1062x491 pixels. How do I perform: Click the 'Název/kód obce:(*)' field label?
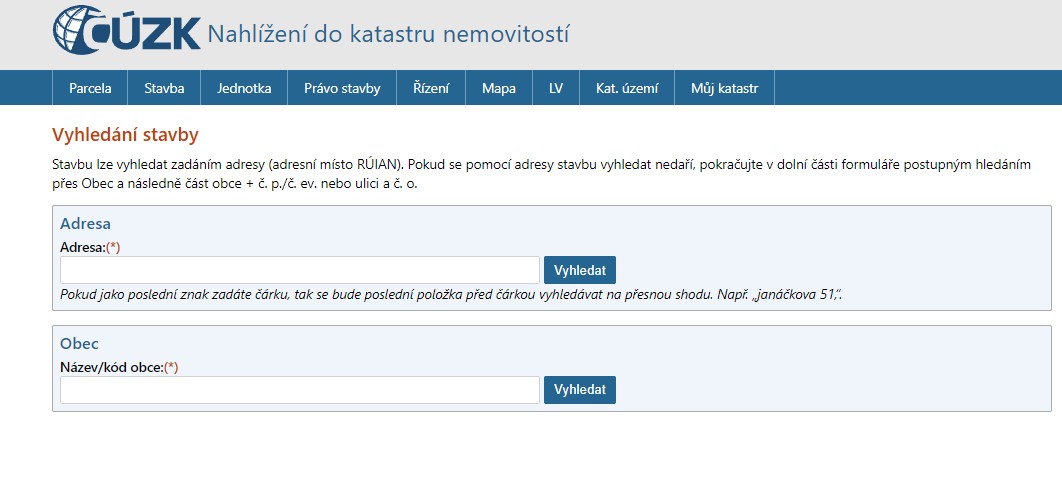click(x=119, y=367)
